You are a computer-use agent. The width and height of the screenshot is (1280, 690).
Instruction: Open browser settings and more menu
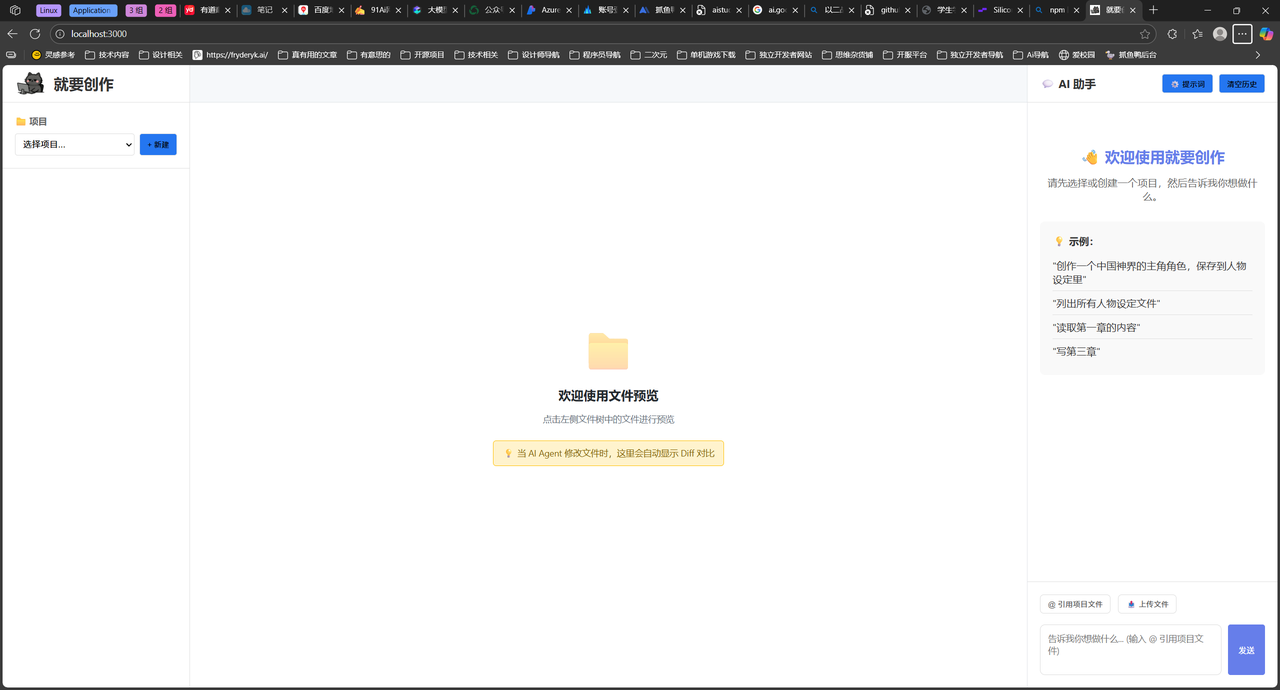[x=1242, y=34]
